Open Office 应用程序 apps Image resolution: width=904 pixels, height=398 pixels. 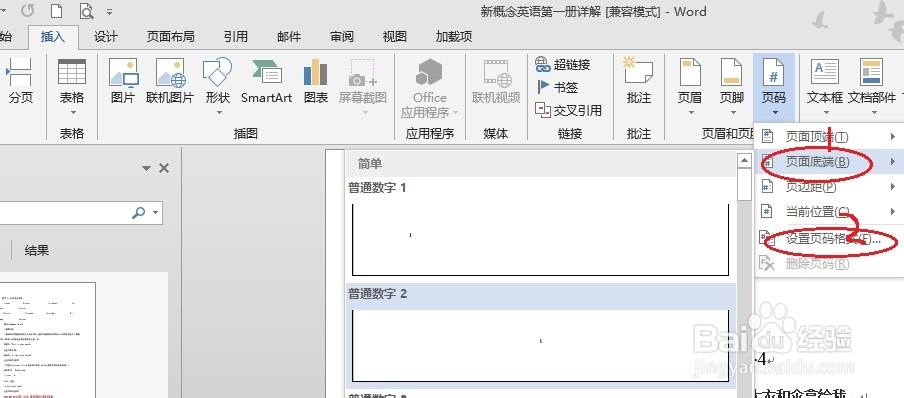point(430,88)
